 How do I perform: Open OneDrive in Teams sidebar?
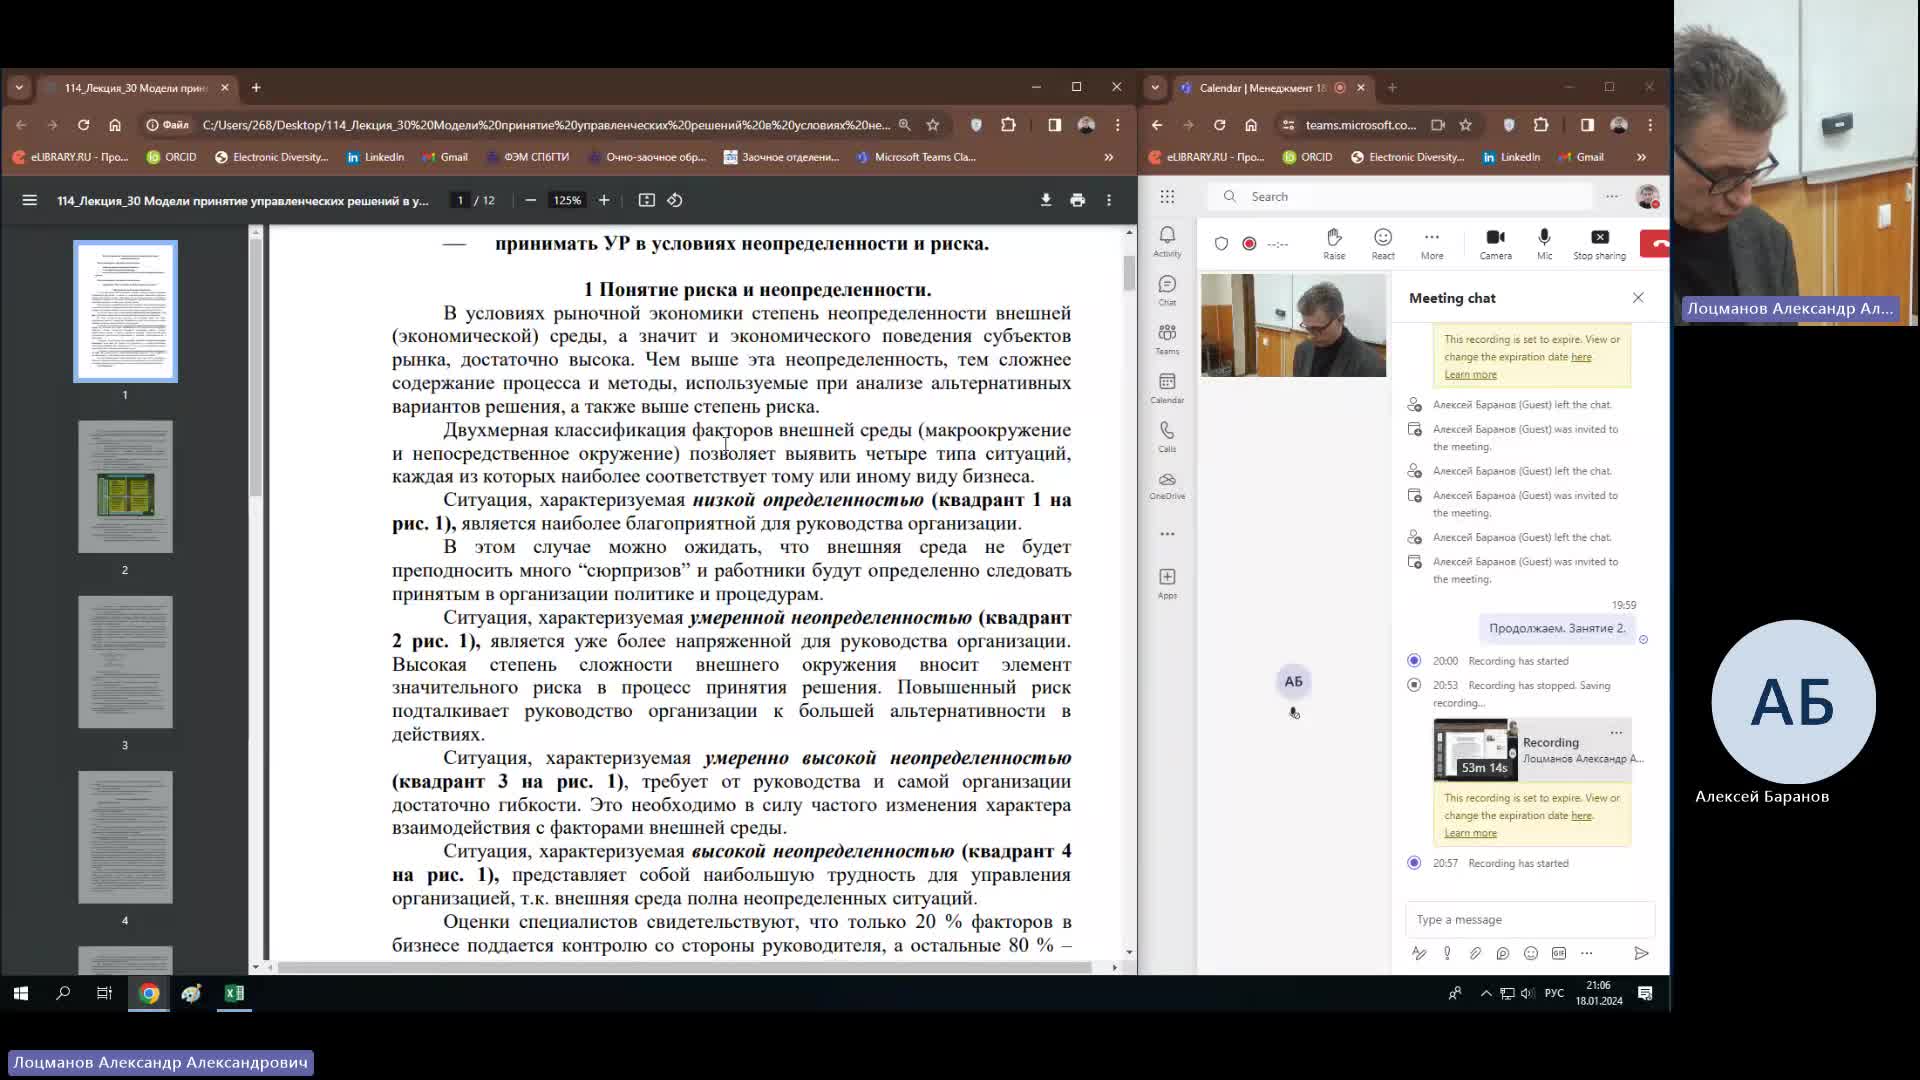1167,485
